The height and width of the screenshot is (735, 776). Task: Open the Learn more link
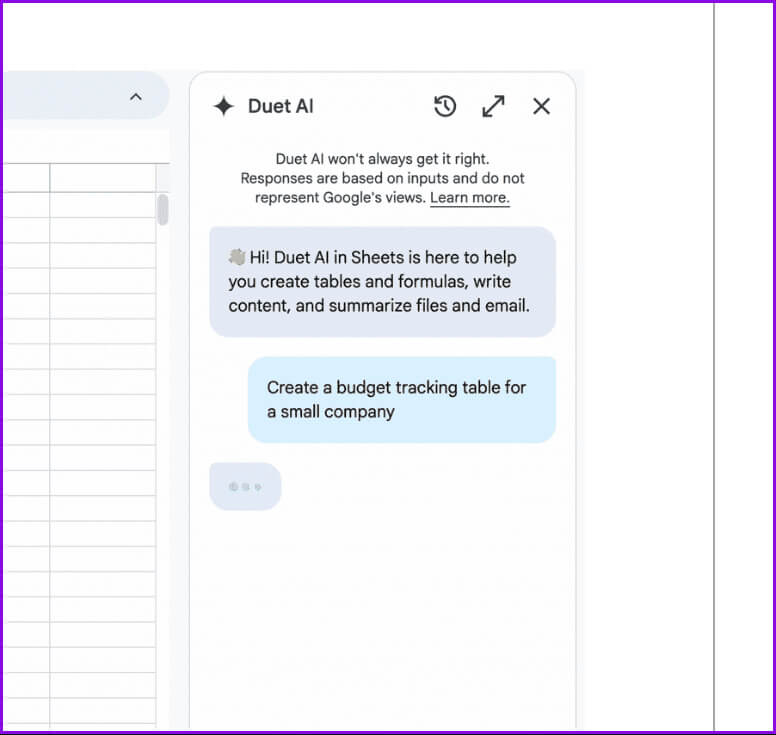[x=470, y=197]
